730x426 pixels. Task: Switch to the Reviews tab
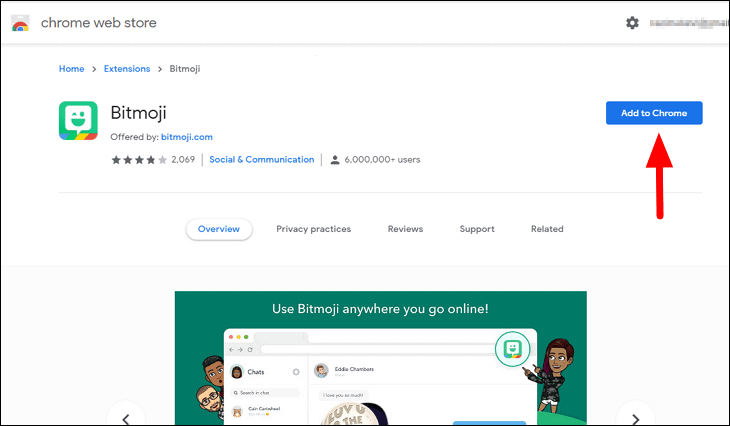coord(405,229)
